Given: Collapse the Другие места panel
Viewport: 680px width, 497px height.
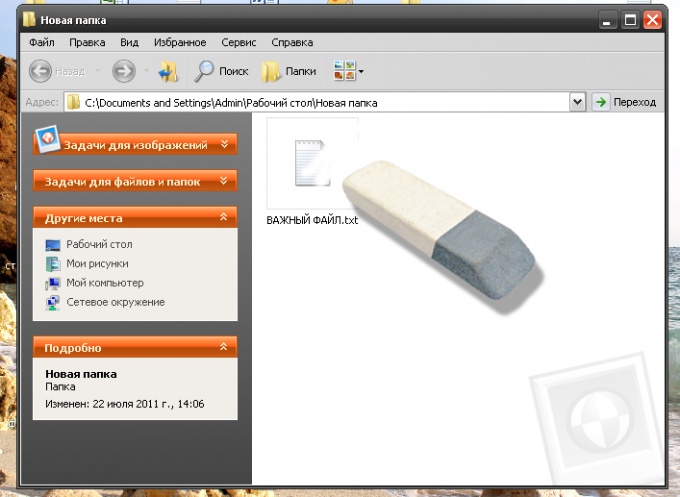Looking at the screenshot, I should (135, 217).
